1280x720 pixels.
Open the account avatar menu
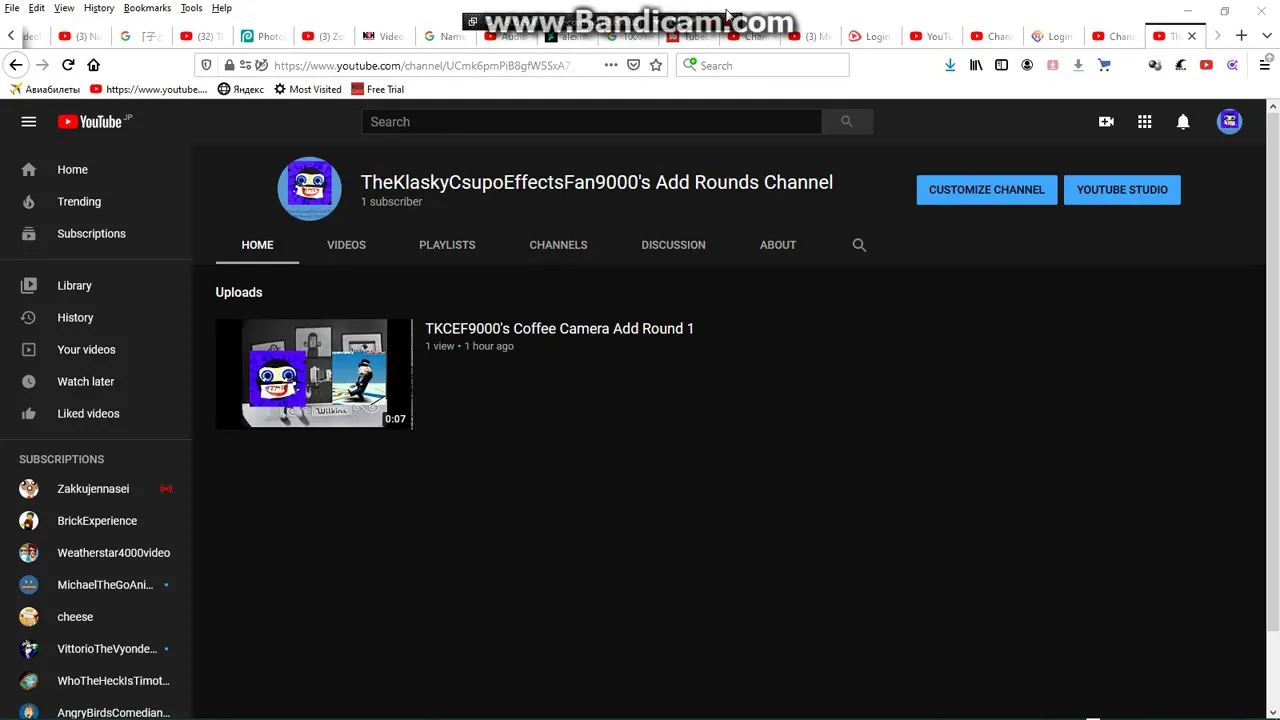pyautogui.click(x=1229, y=122)
